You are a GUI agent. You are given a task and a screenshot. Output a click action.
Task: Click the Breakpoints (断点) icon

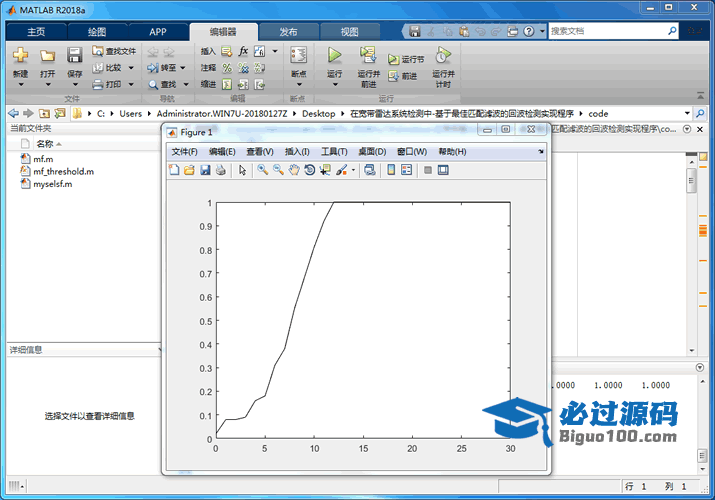pos(298,55)
